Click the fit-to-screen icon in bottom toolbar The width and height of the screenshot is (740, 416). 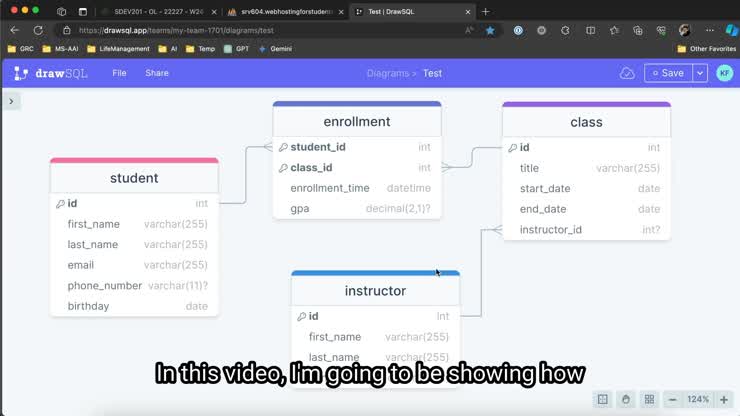point(603,399)
